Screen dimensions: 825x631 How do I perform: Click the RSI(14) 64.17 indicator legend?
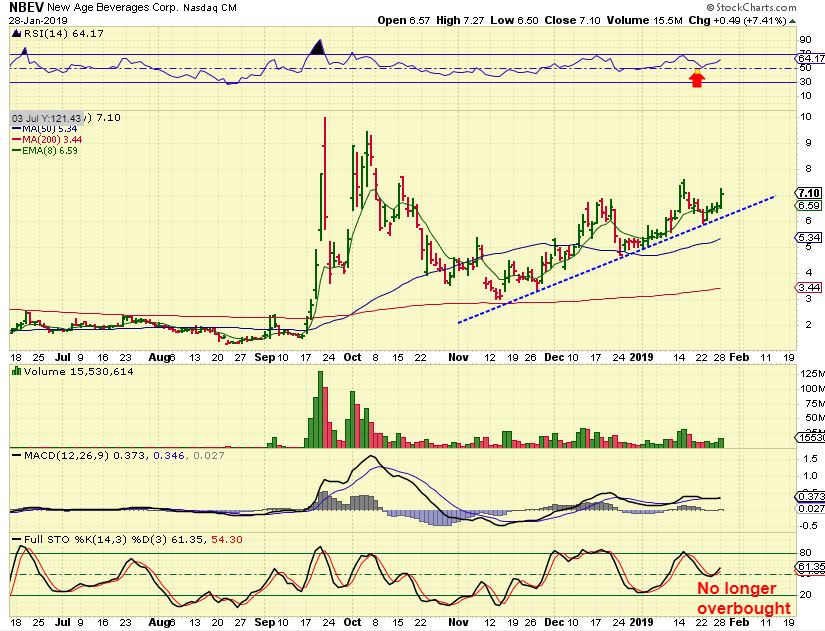[64, 34]
